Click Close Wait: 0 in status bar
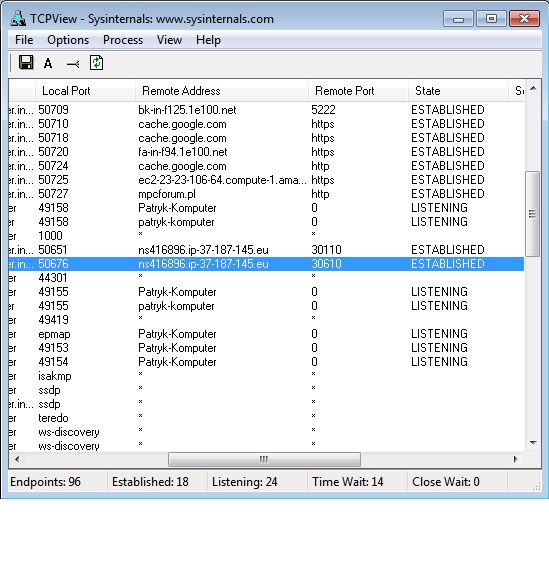This screenshot has width=549, height=572. (x=446, y=482)
